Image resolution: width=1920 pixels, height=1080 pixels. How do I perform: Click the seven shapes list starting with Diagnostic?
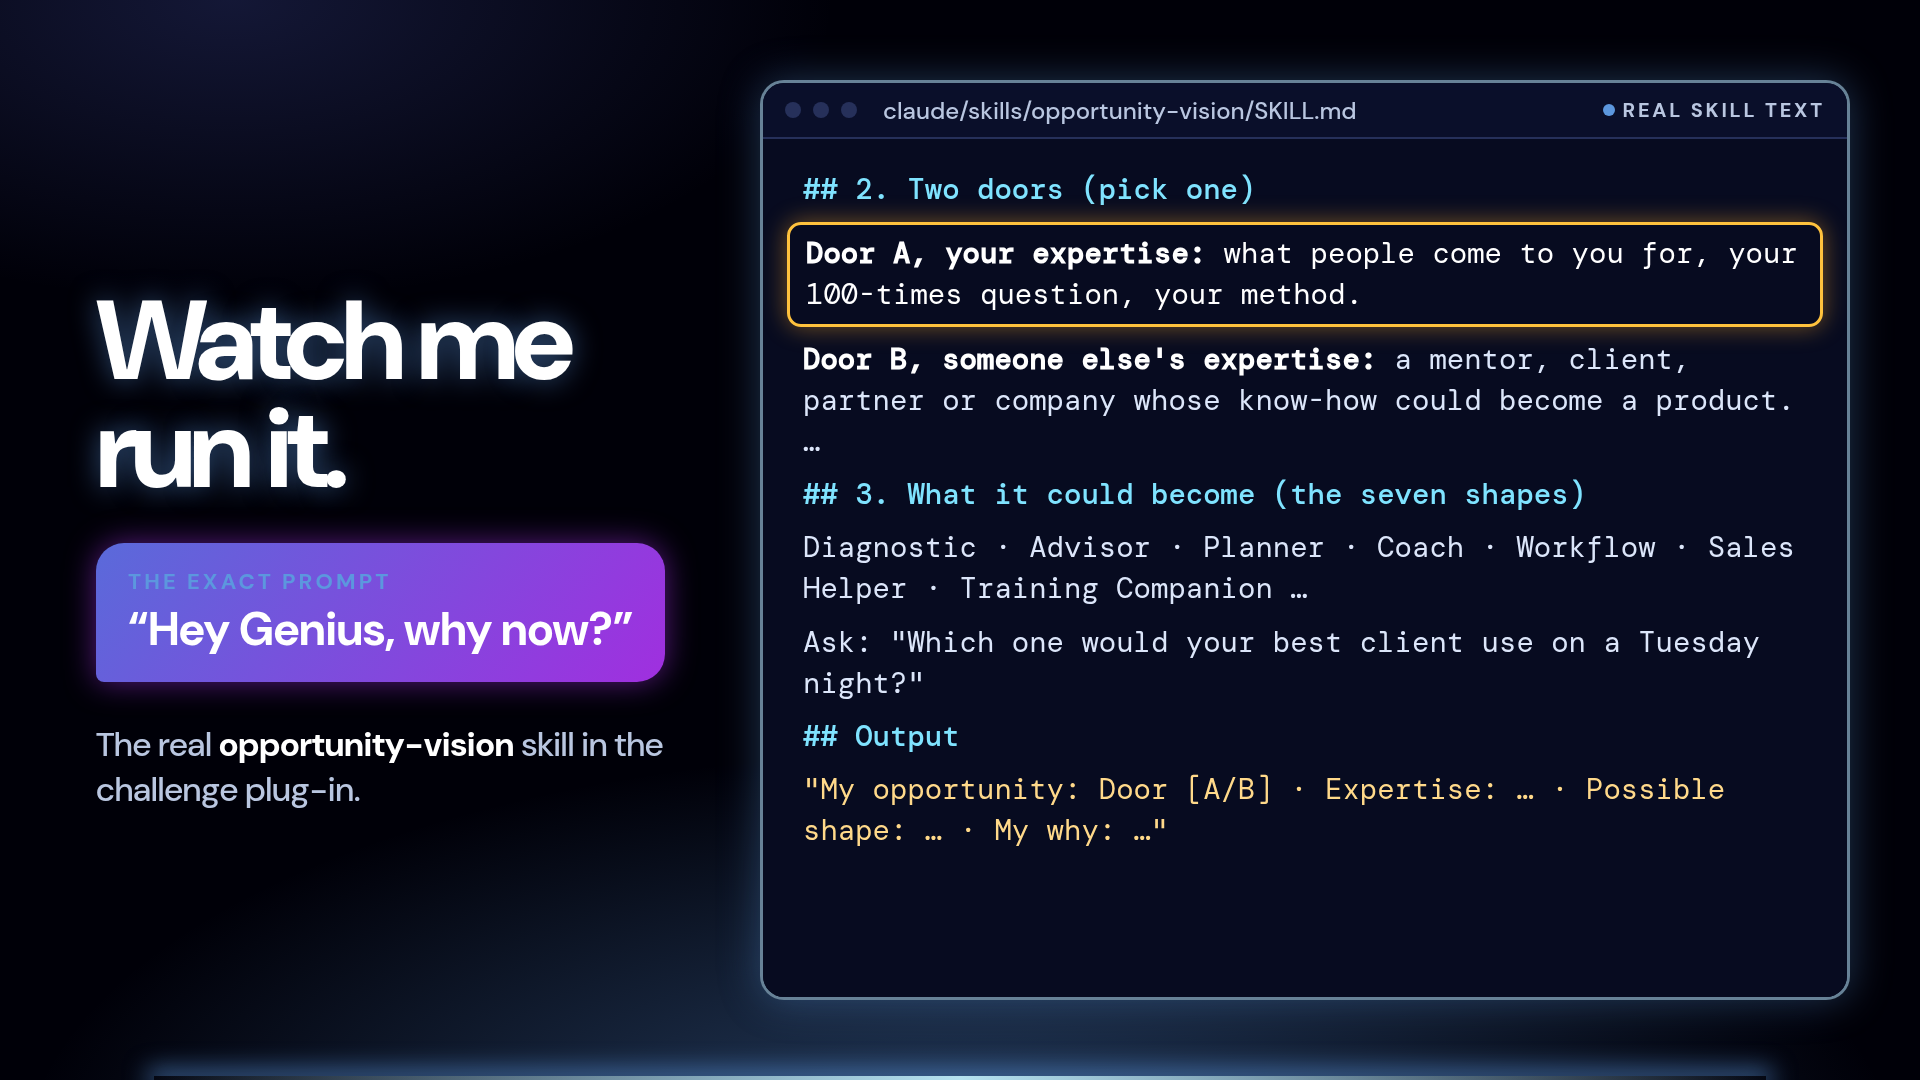click(1298, 568)
